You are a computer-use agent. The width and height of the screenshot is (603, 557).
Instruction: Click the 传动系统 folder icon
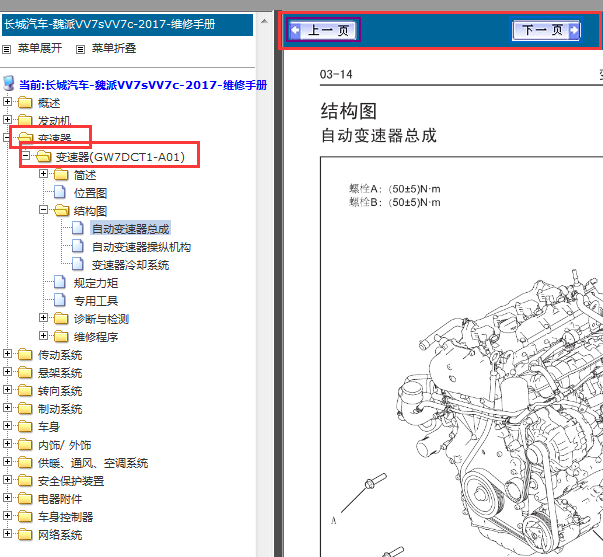pyautogui.click(x=25, y=354)
